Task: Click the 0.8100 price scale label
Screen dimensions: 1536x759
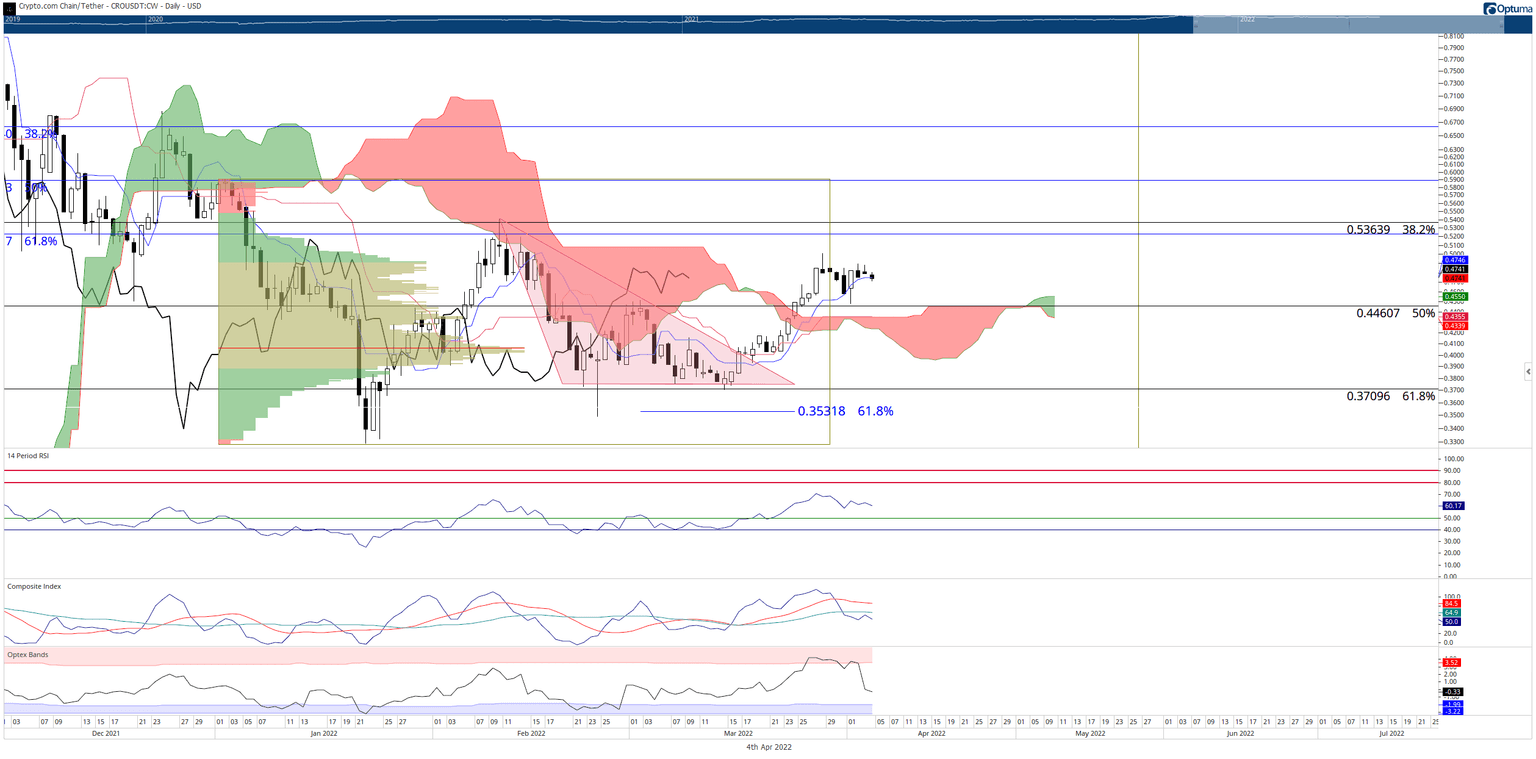Action: 1453,36
